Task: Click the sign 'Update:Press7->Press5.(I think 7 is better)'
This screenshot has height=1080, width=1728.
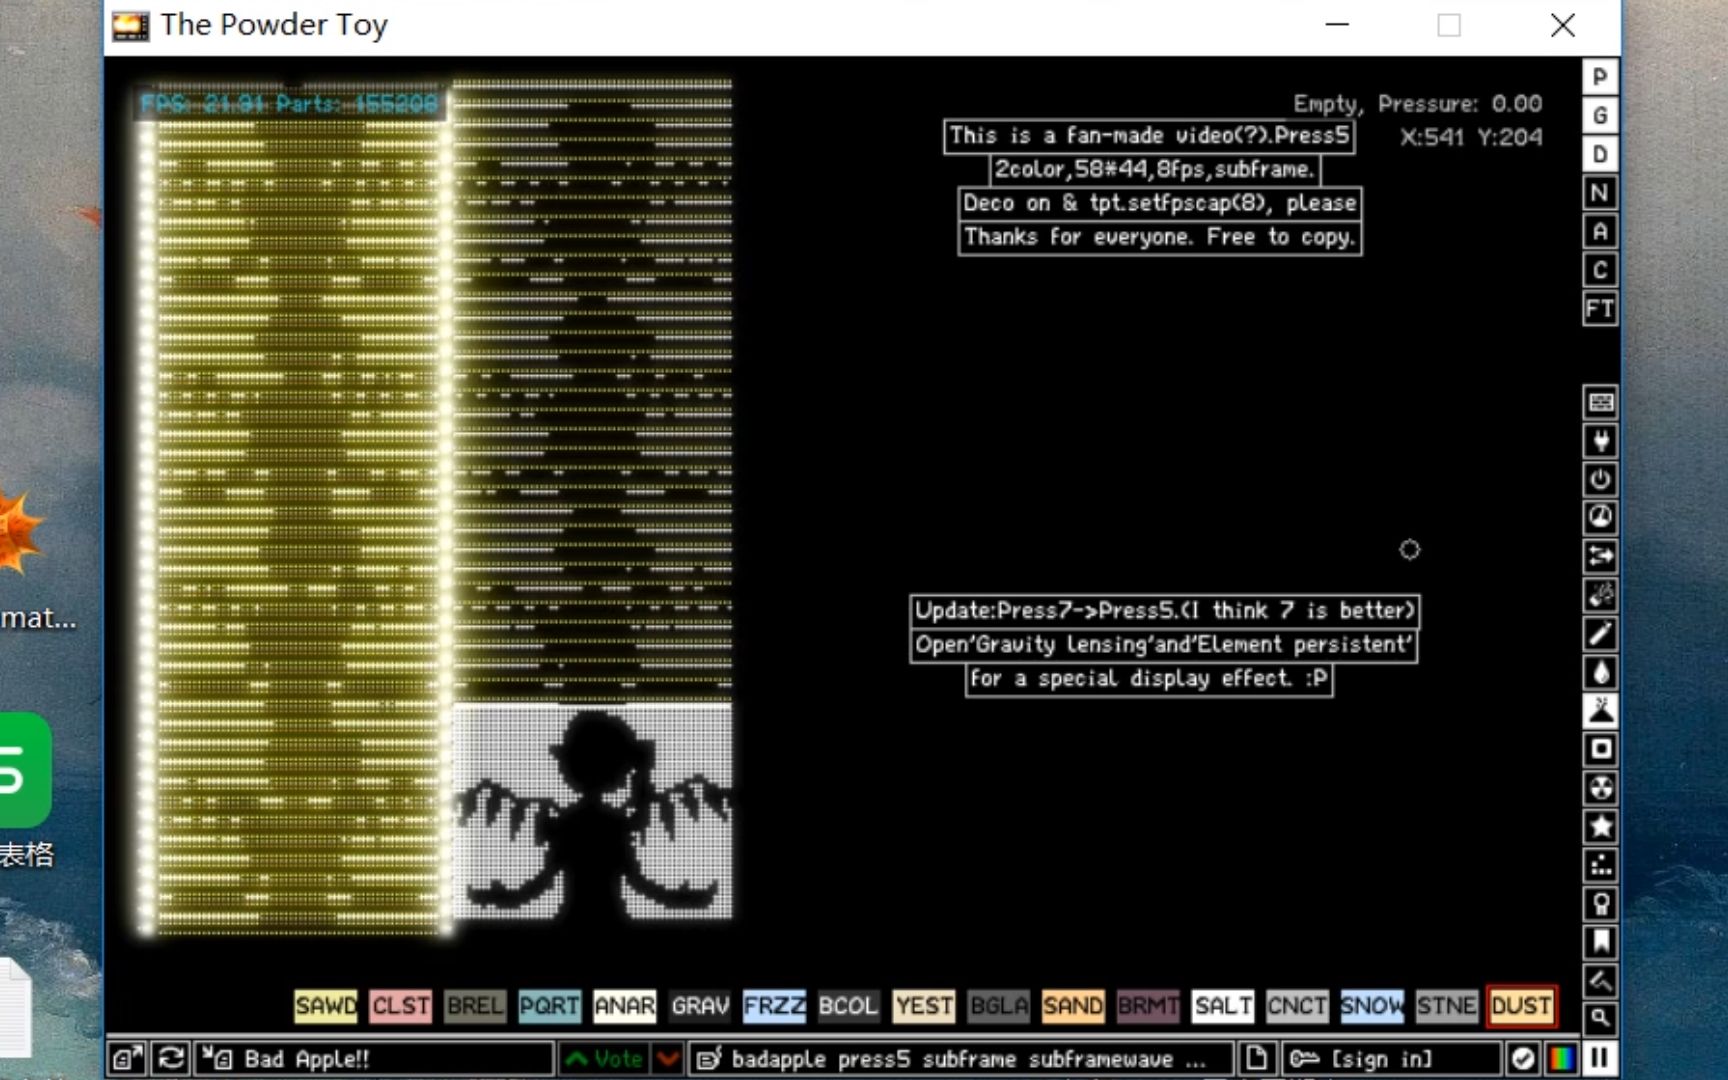Action: tap(1165, 611)
